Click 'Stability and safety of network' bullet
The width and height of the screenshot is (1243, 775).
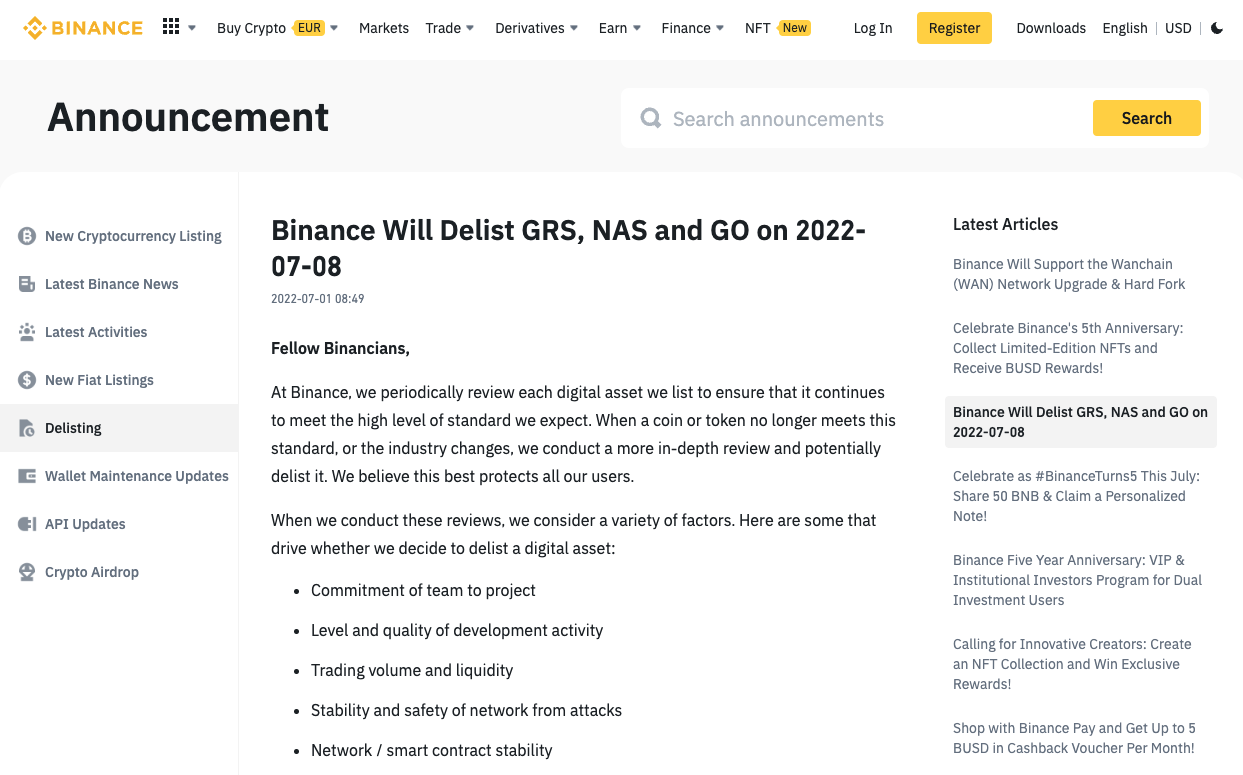(466, 710)
